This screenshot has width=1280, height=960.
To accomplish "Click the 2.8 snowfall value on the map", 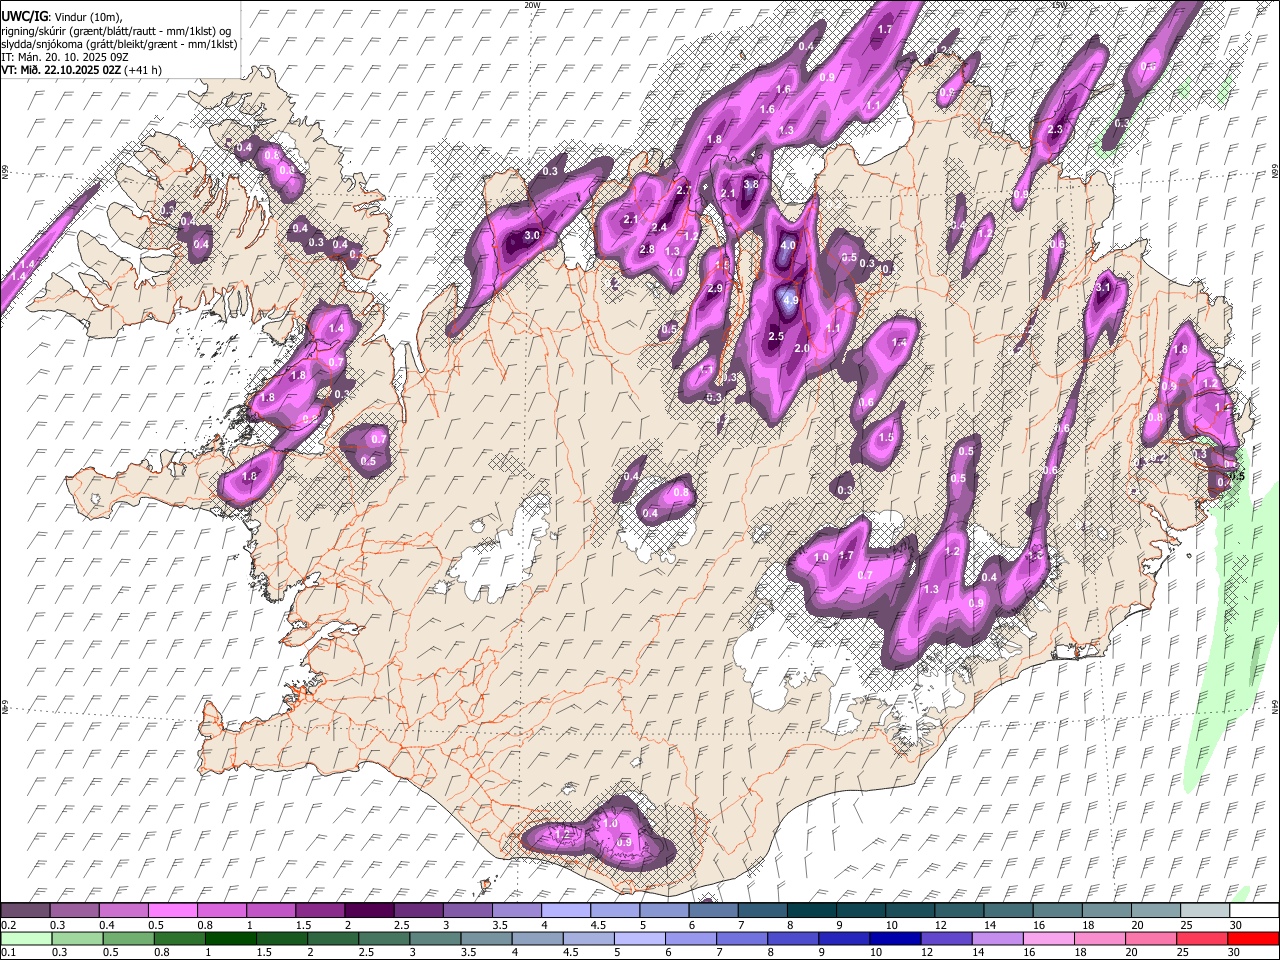I will point(647,250).
